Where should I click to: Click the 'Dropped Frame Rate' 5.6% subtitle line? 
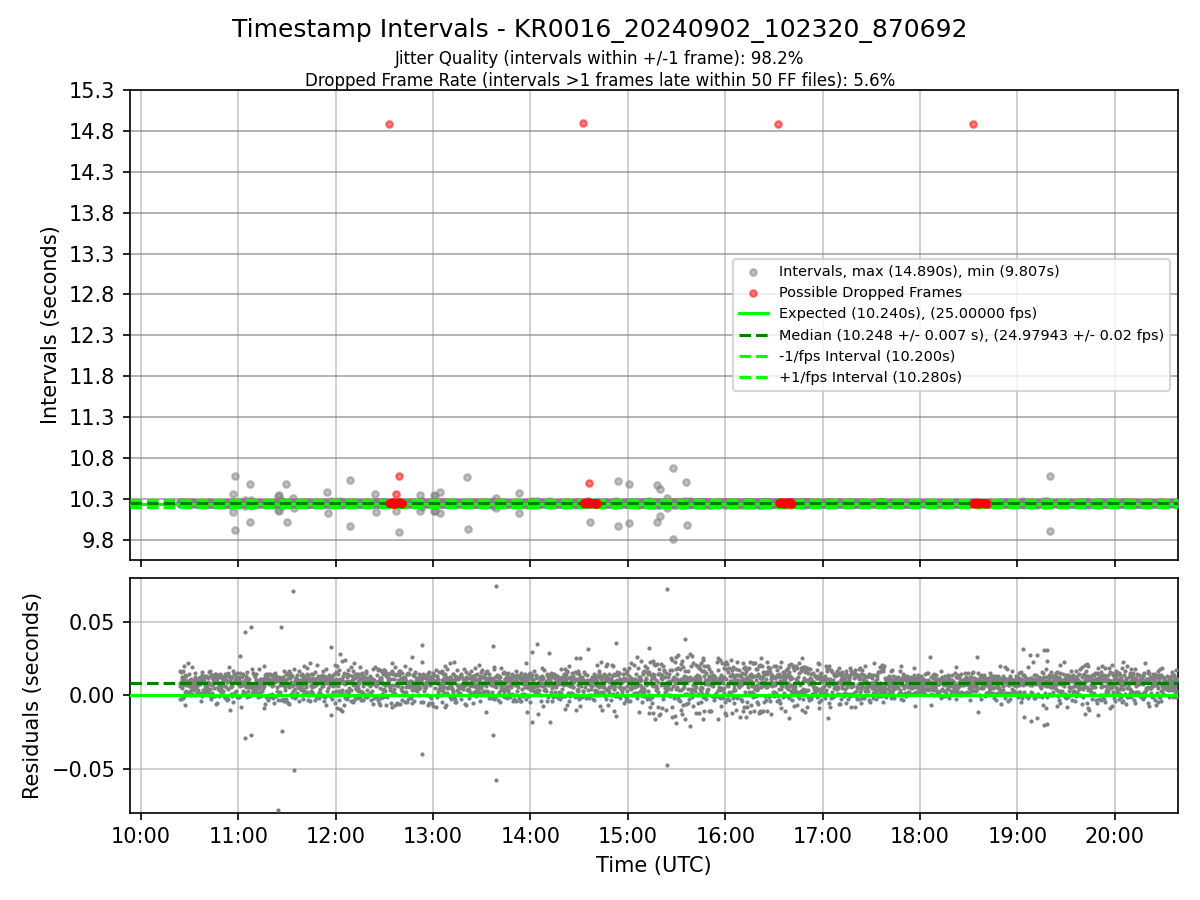(x=599, y=80)
